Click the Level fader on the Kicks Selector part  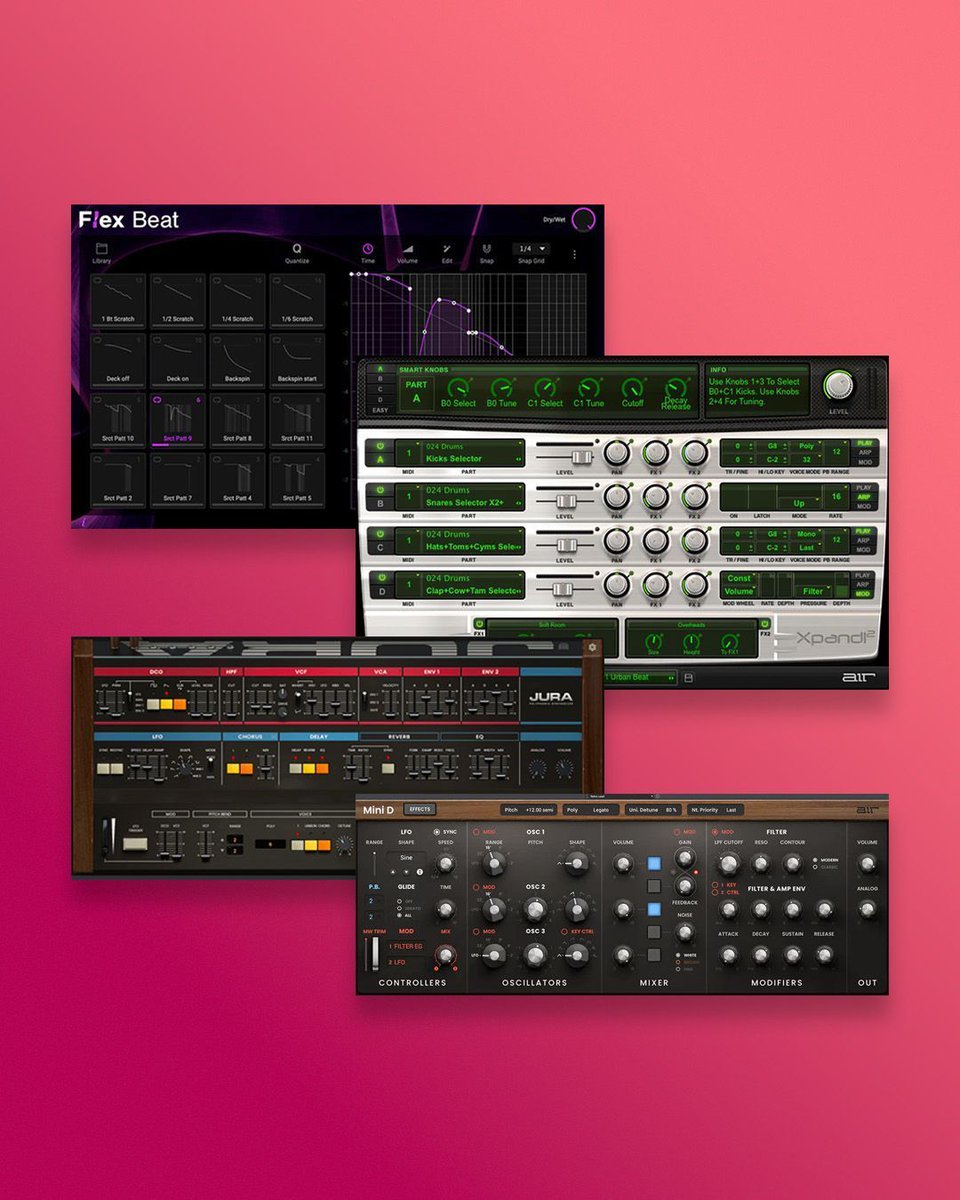[x=582, y=455]
